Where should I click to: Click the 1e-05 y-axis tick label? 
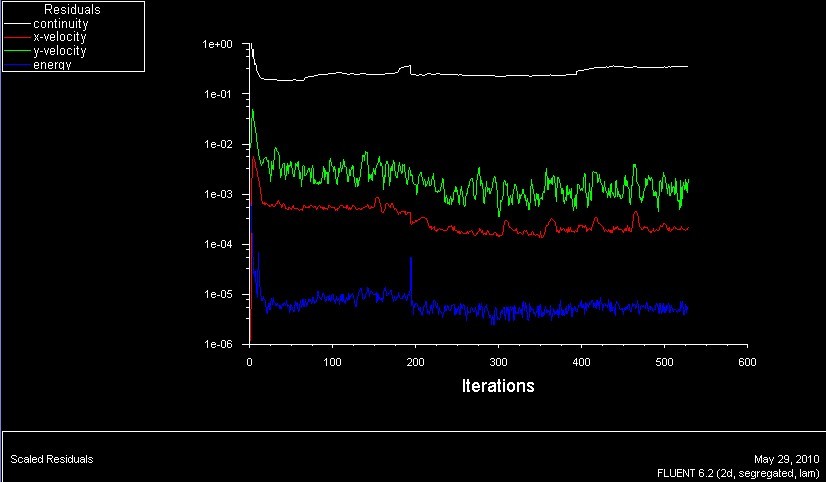tap(217, 295)
